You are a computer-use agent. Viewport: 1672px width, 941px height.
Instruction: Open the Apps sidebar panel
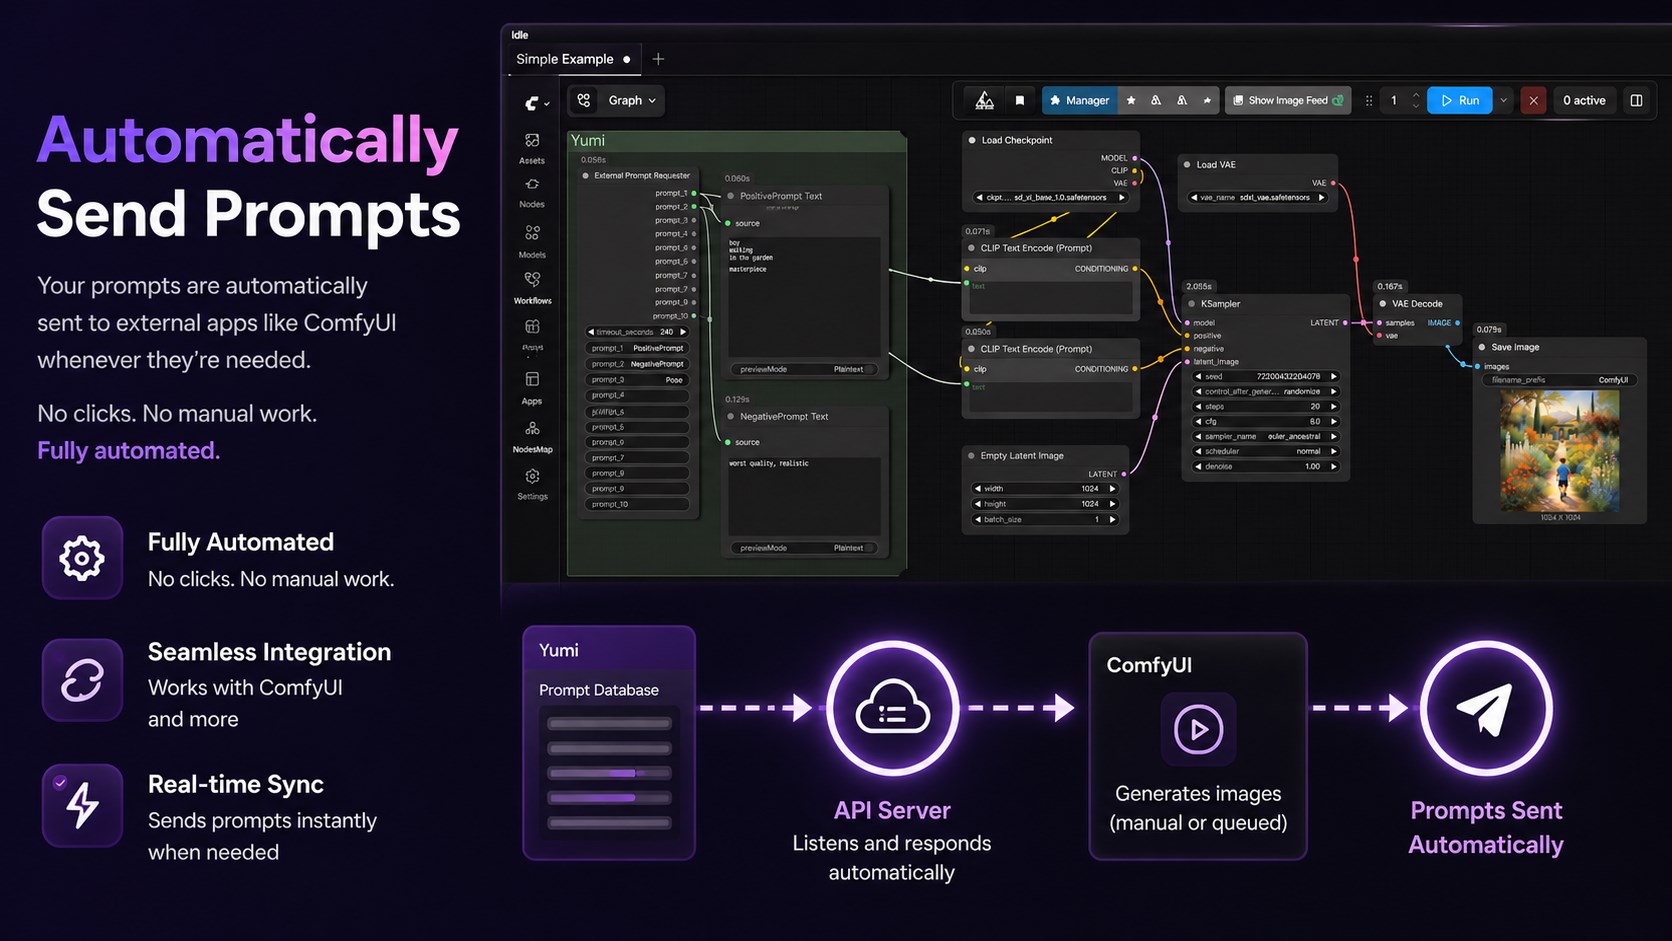click(532, 387)
